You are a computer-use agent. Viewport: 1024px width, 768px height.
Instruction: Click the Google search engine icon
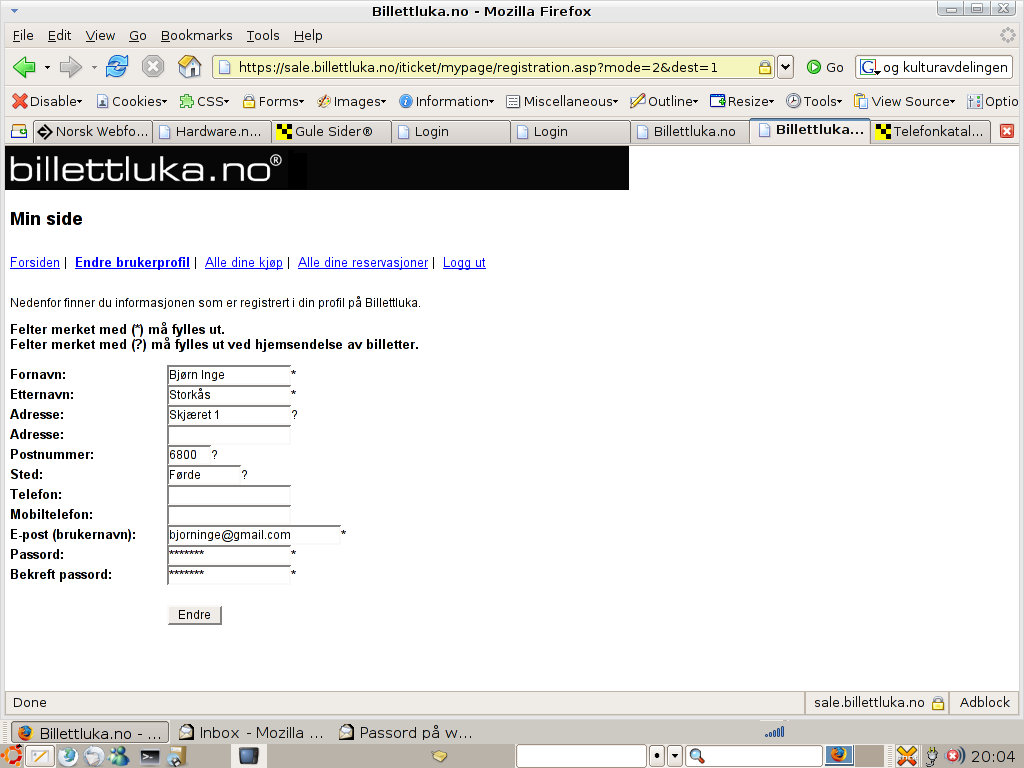(x=869, y=67)
